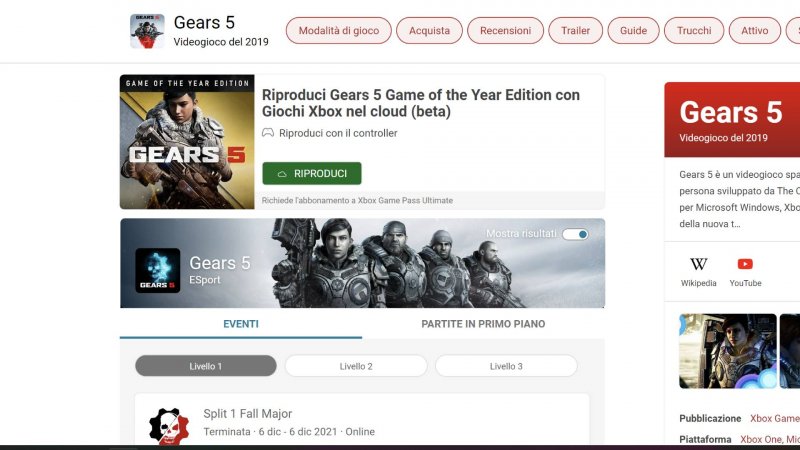Open the Recensioni chip
800x450 pixels.
[505, 31]
